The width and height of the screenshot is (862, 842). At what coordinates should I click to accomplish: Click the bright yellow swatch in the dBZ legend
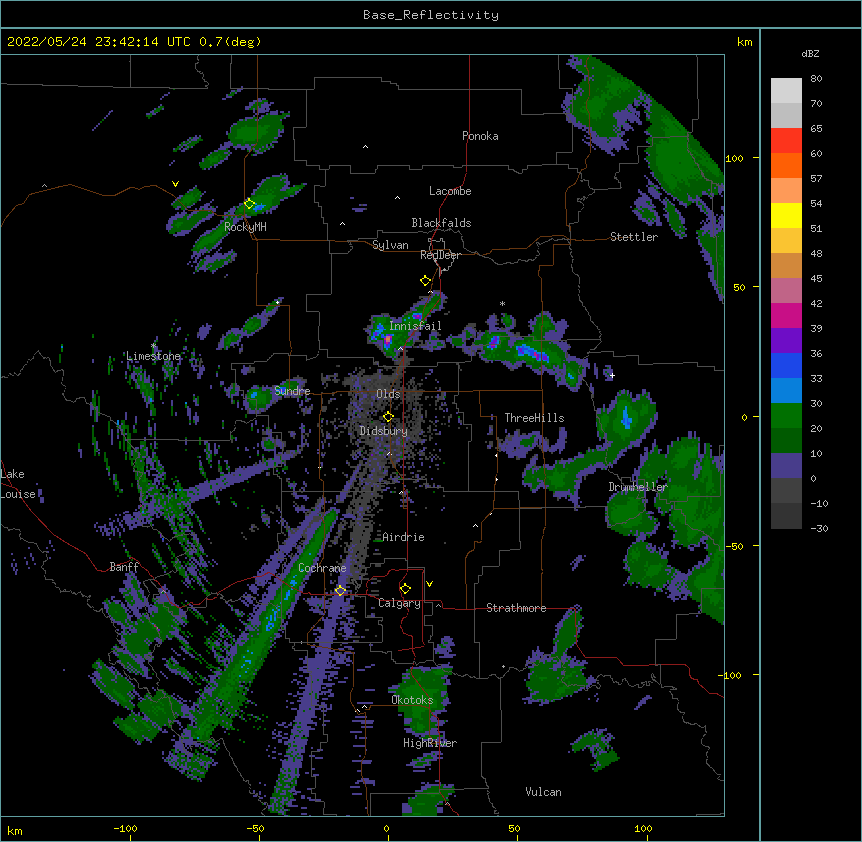pos(786,215)
